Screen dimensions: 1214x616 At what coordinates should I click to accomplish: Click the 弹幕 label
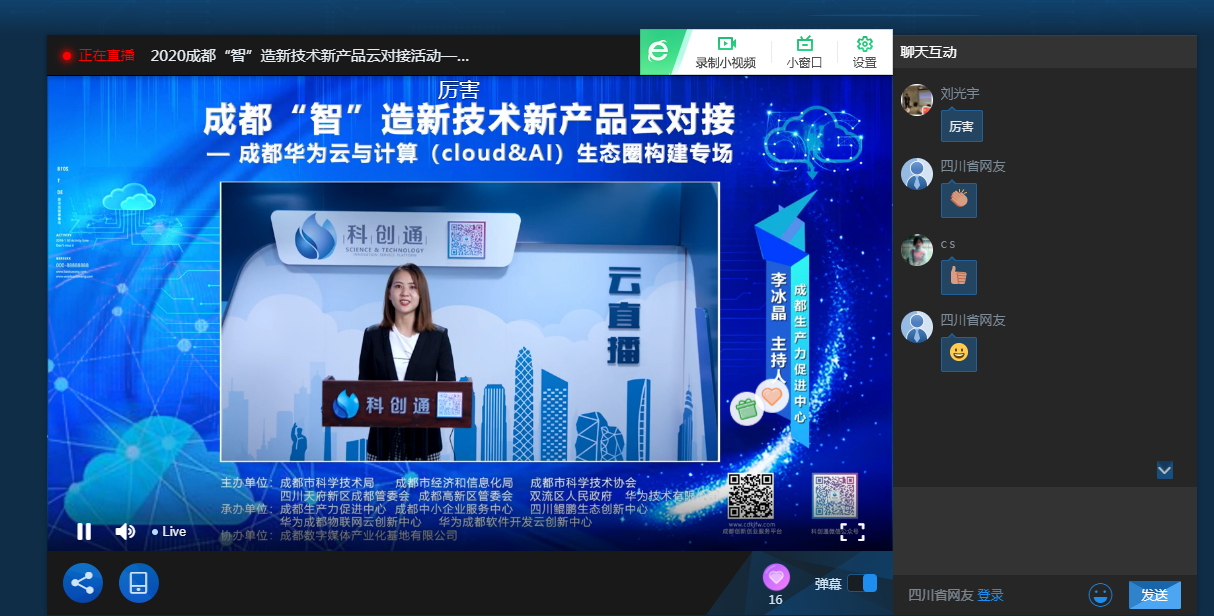828,583
